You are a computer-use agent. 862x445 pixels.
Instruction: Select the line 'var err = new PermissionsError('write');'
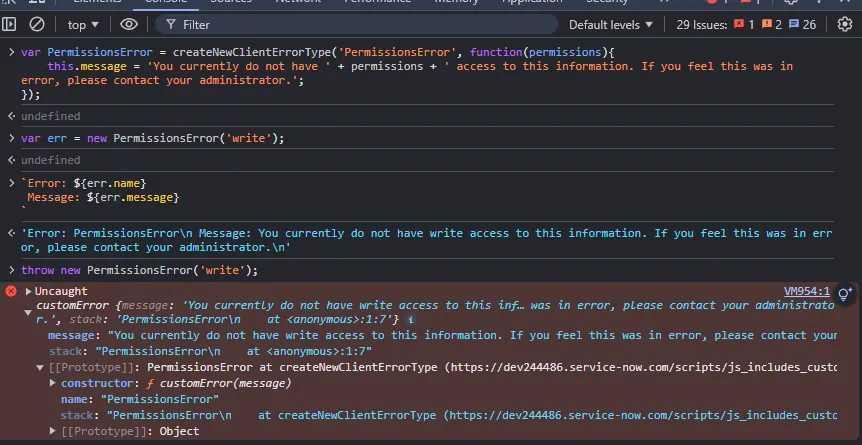(x=153, y=138)
